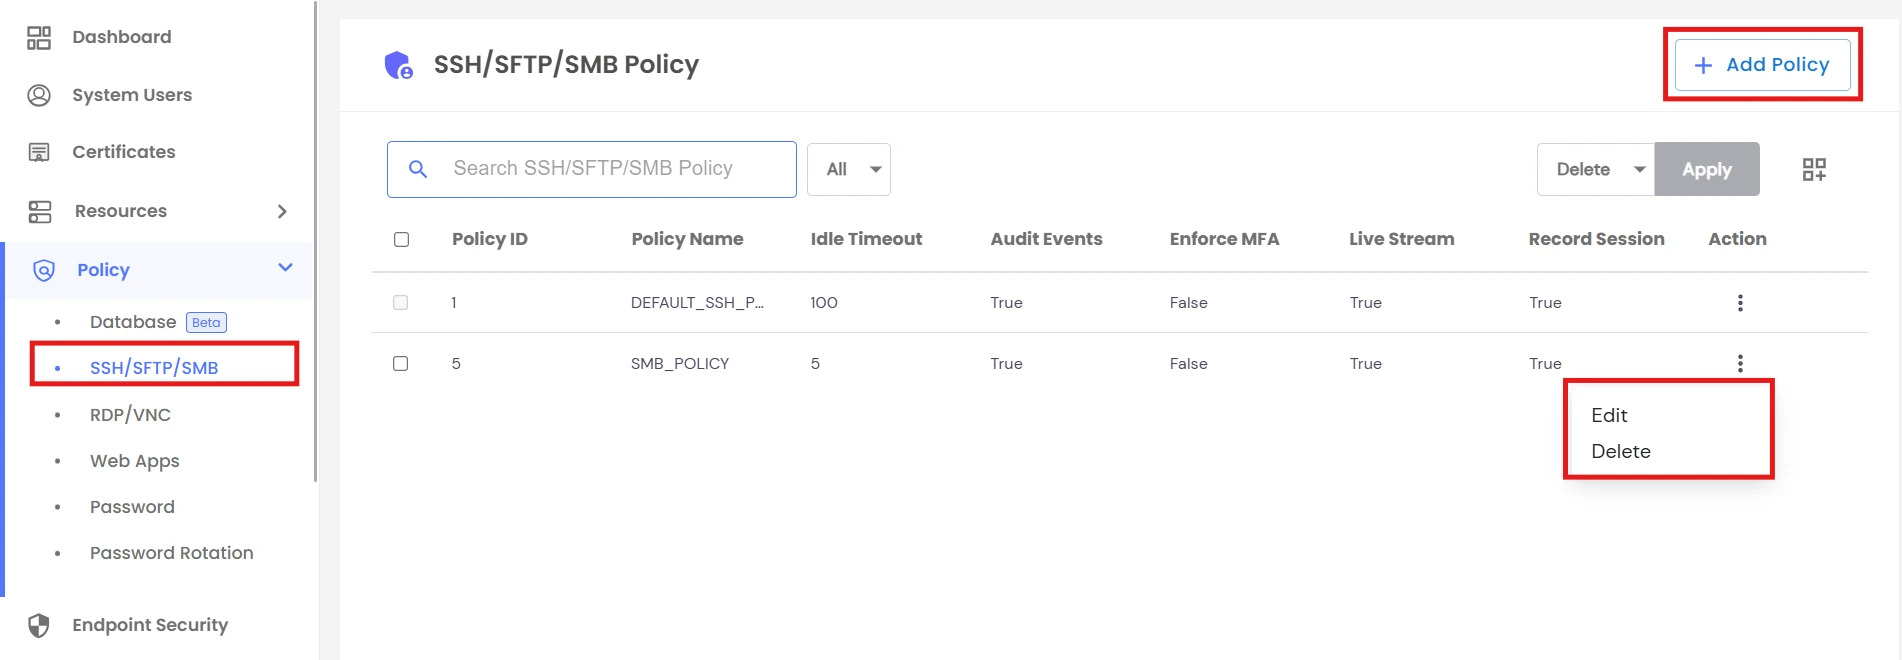Click the Resources label in sidebar
The height and width of the screenshot is (660, 1902).
pos(121,211)
